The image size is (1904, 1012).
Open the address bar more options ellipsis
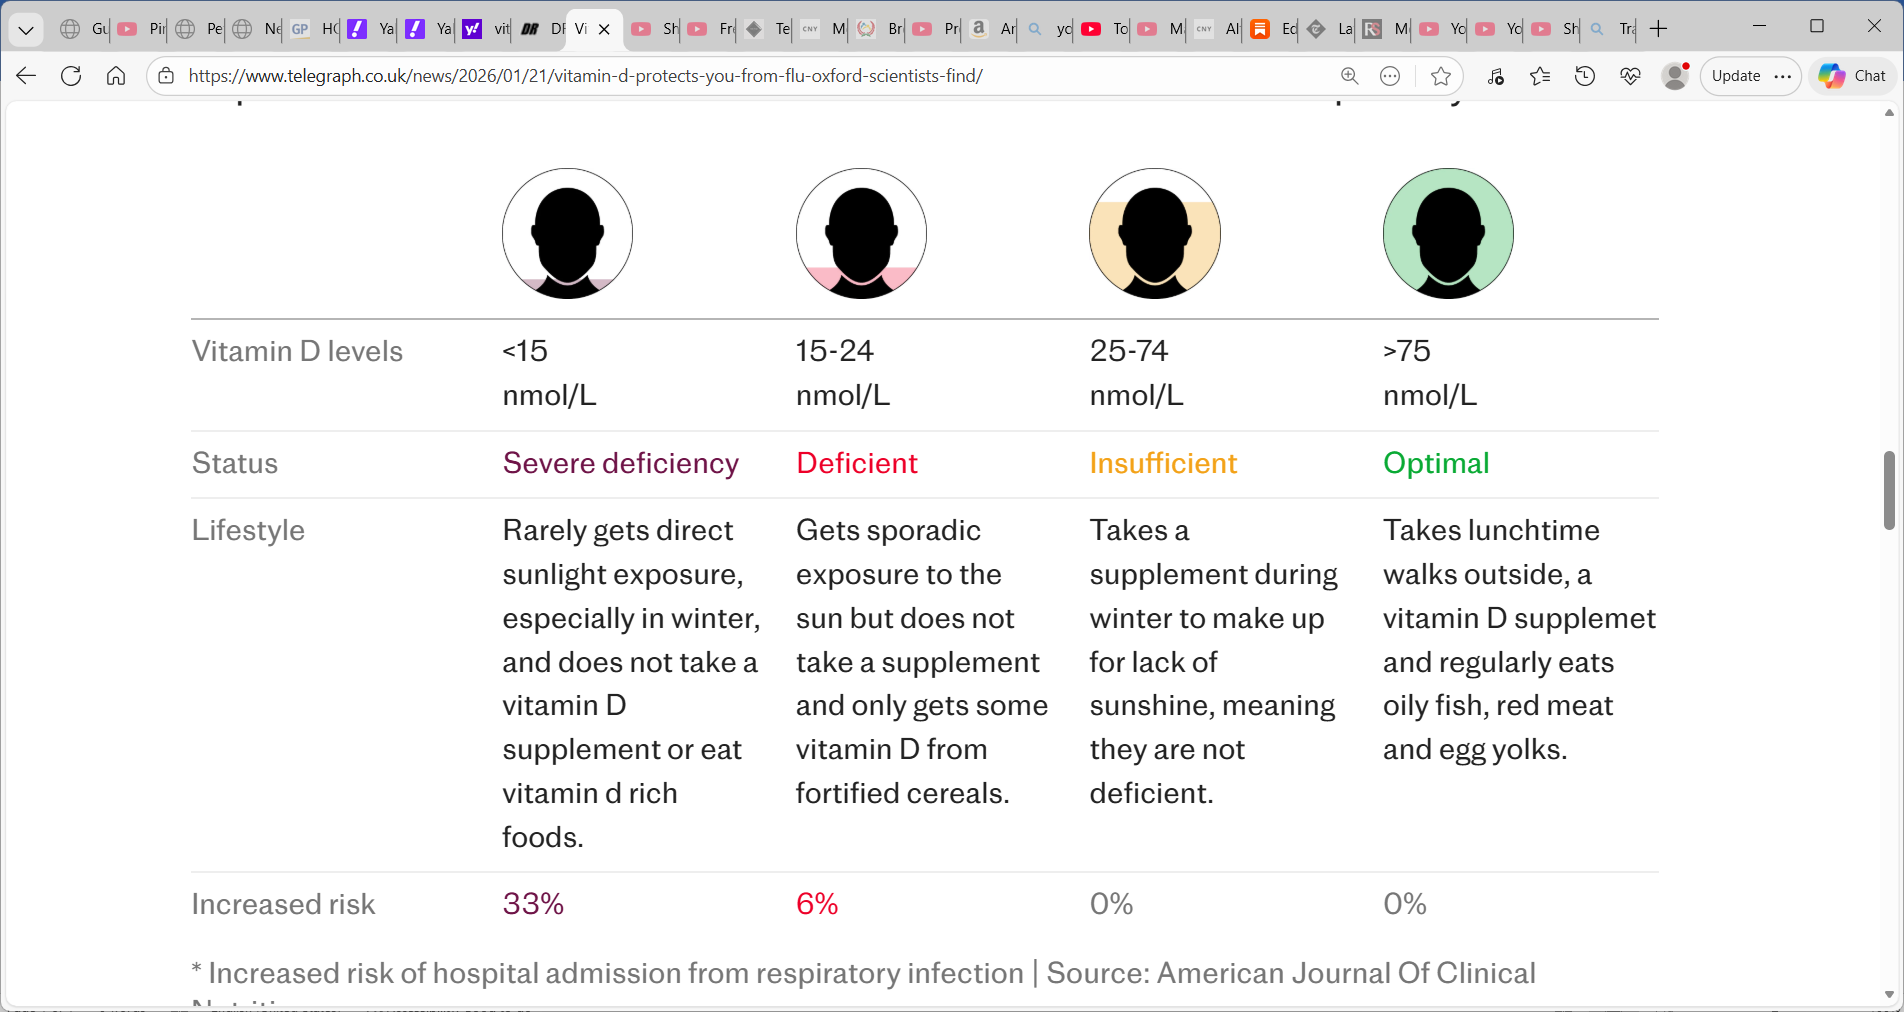tap(1390, 76)
